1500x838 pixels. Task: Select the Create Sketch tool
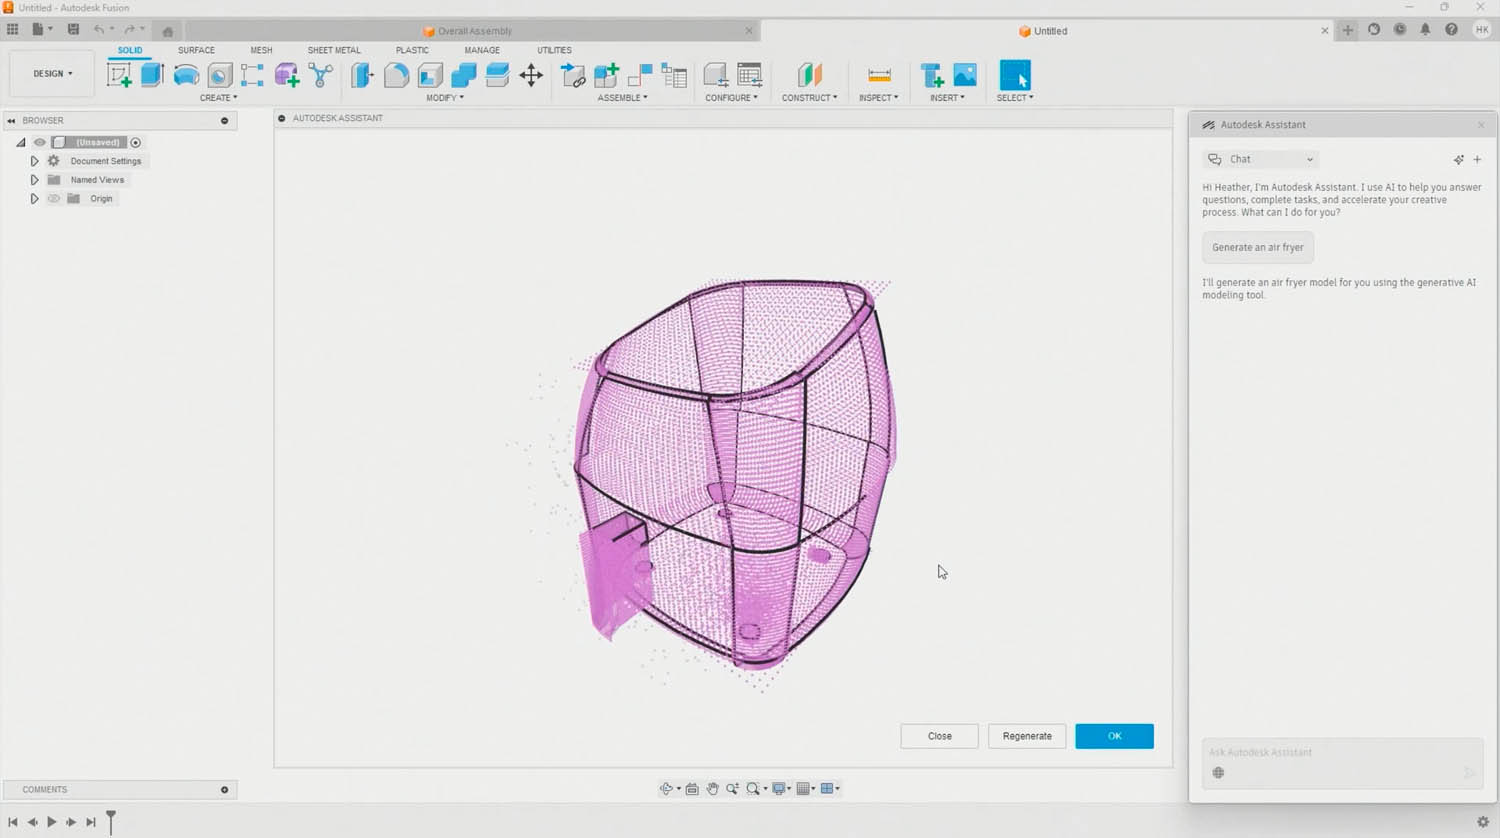click(120, 74)
